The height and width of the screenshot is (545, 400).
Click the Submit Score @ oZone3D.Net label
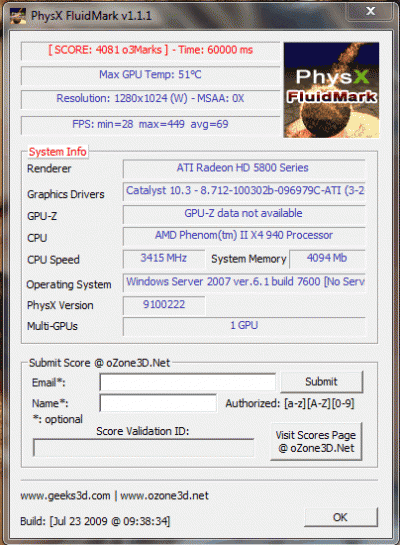point(99,363)
